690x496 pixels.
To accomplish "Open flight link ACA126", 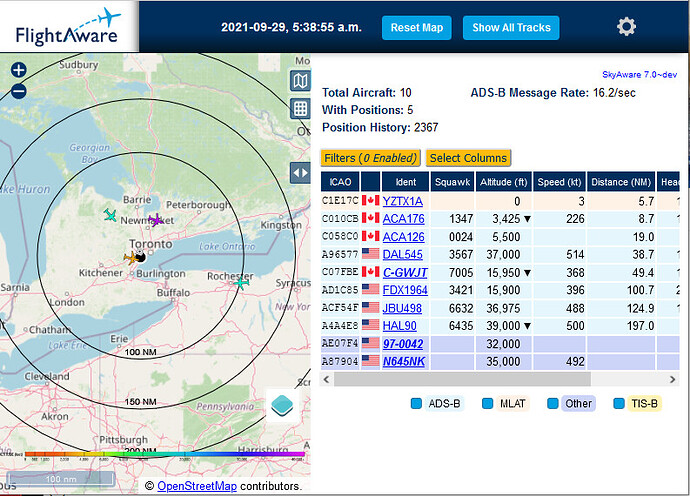I will click(404, 237).
